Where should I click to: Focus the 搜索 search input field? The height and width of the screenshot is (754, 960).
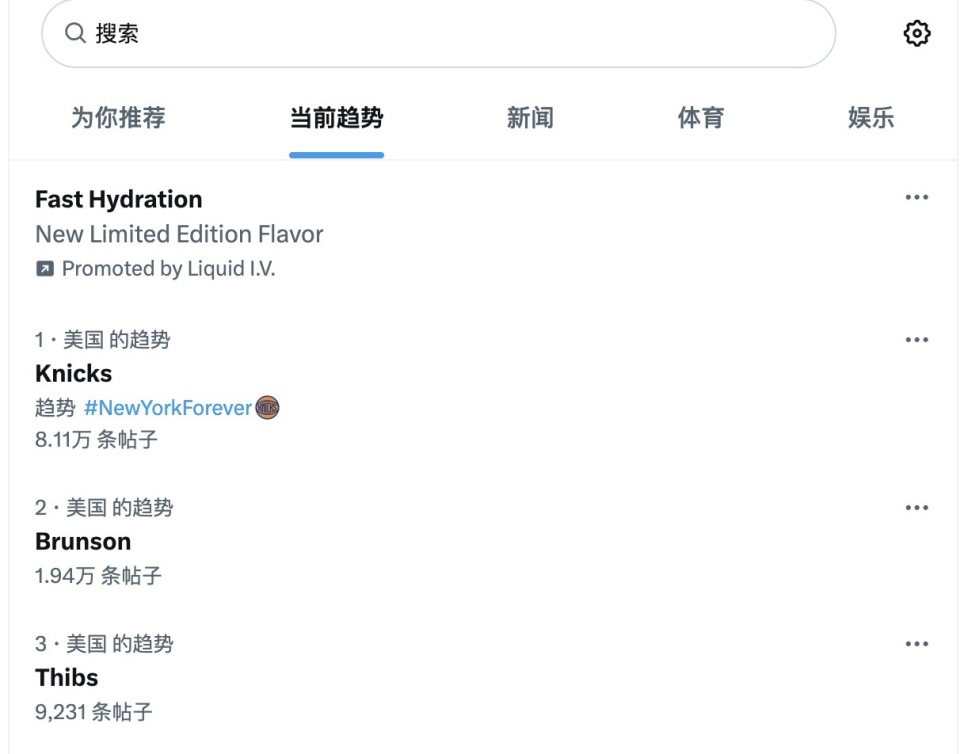(x=438, y=33)
